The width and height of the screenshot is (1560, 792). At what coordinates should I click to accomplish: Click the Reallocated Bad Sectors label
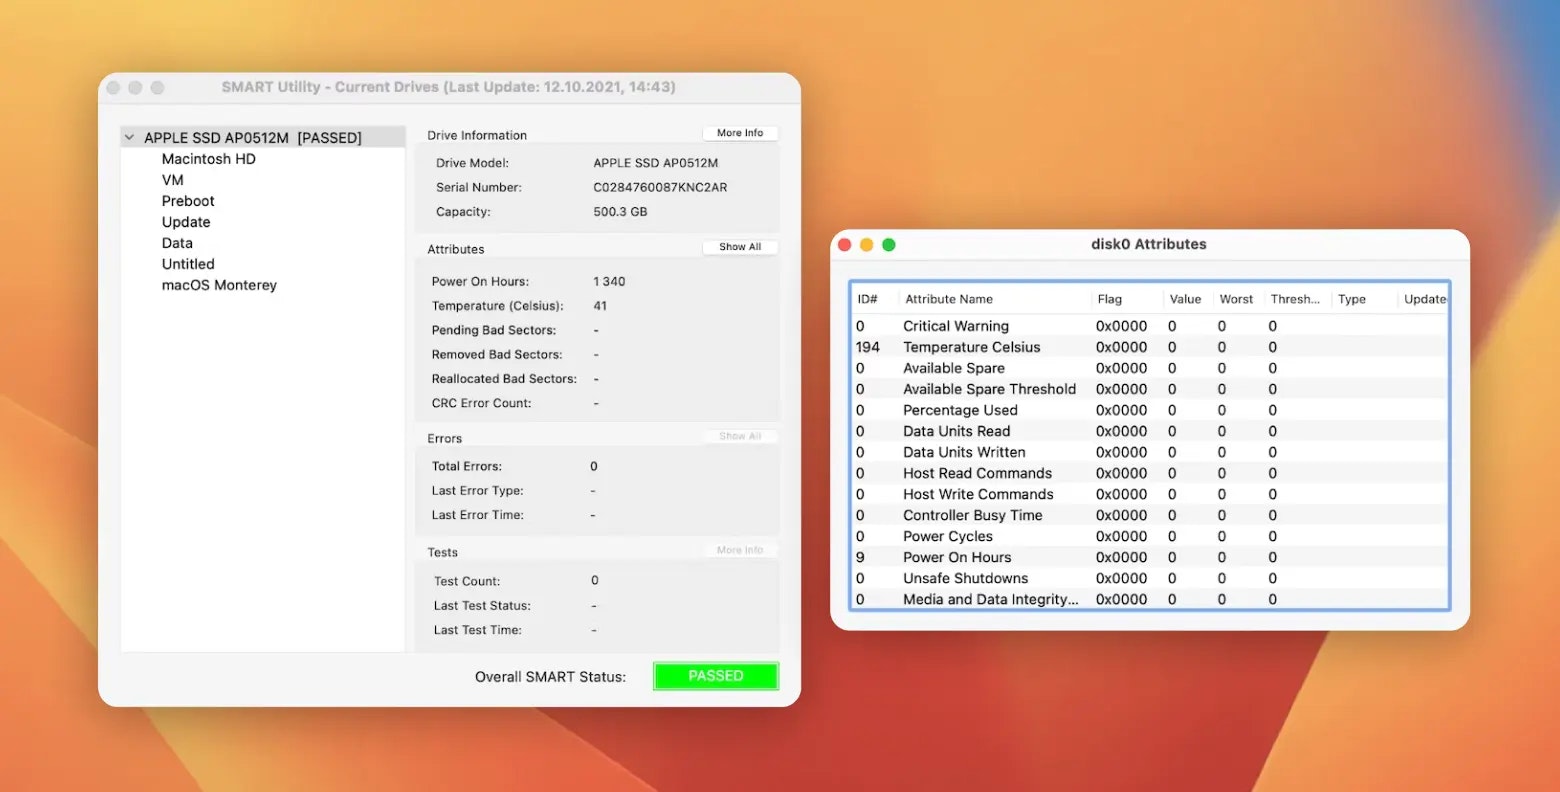click(x=504, y=379)
